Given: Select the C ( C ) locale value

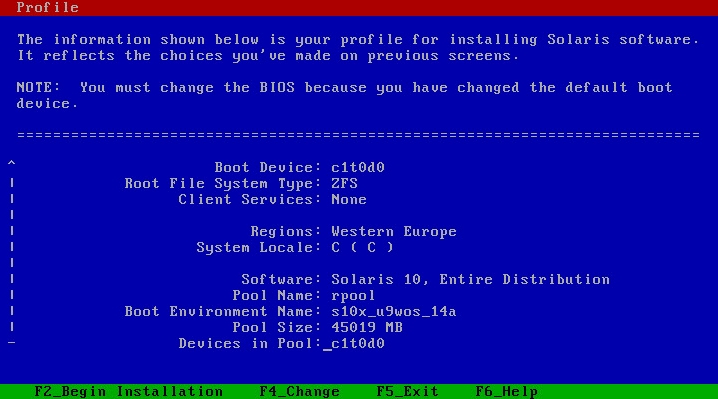Looking at the screenshot, I should [x=362, y=247].
